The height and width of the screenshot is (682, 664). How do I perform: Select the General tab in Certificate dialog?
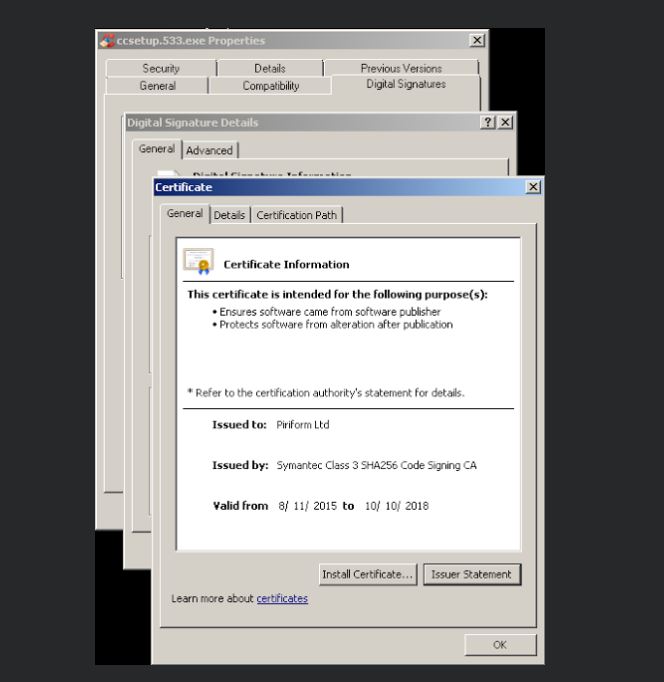[185, 214]
